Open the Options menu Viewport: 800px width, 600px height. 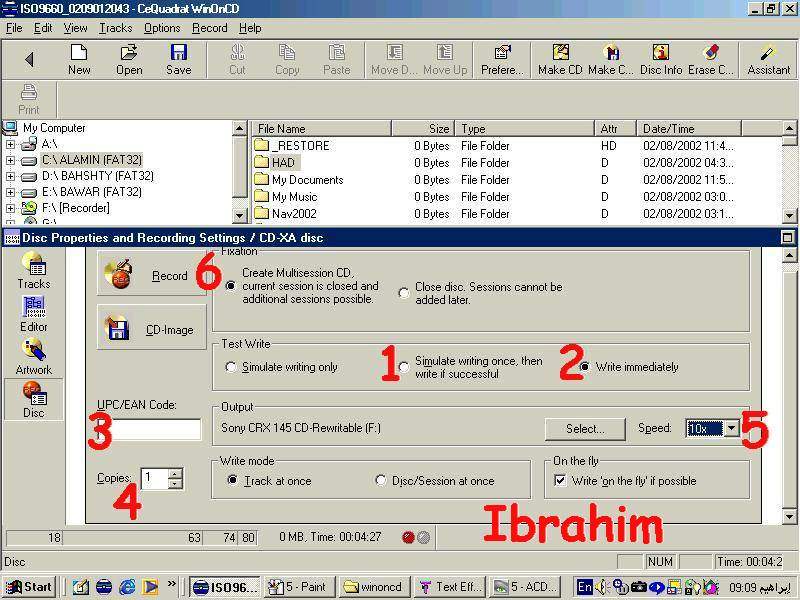(162, 28)
